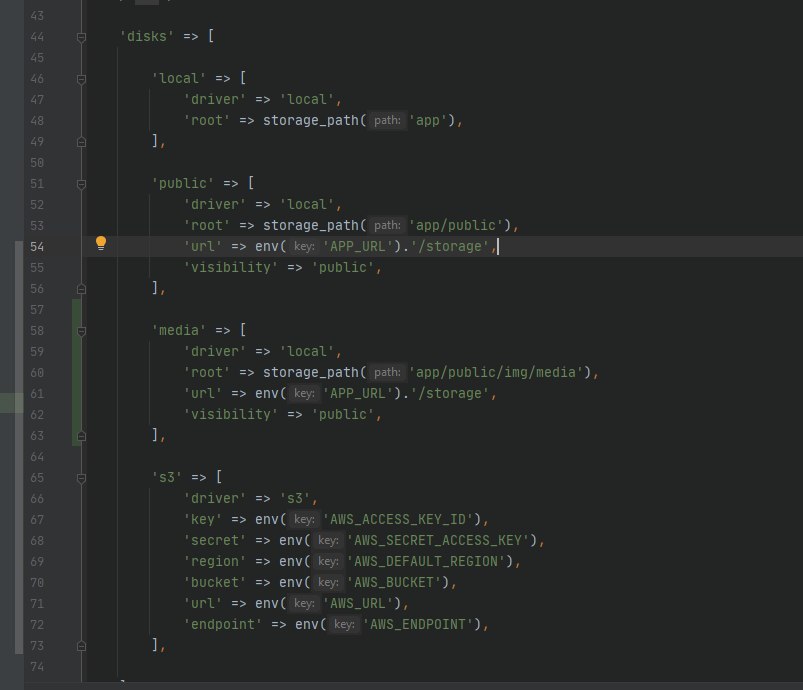Click 'local' value on line 59
The width and height of the screenshot is (803, 690).
(x=306, y=351)
